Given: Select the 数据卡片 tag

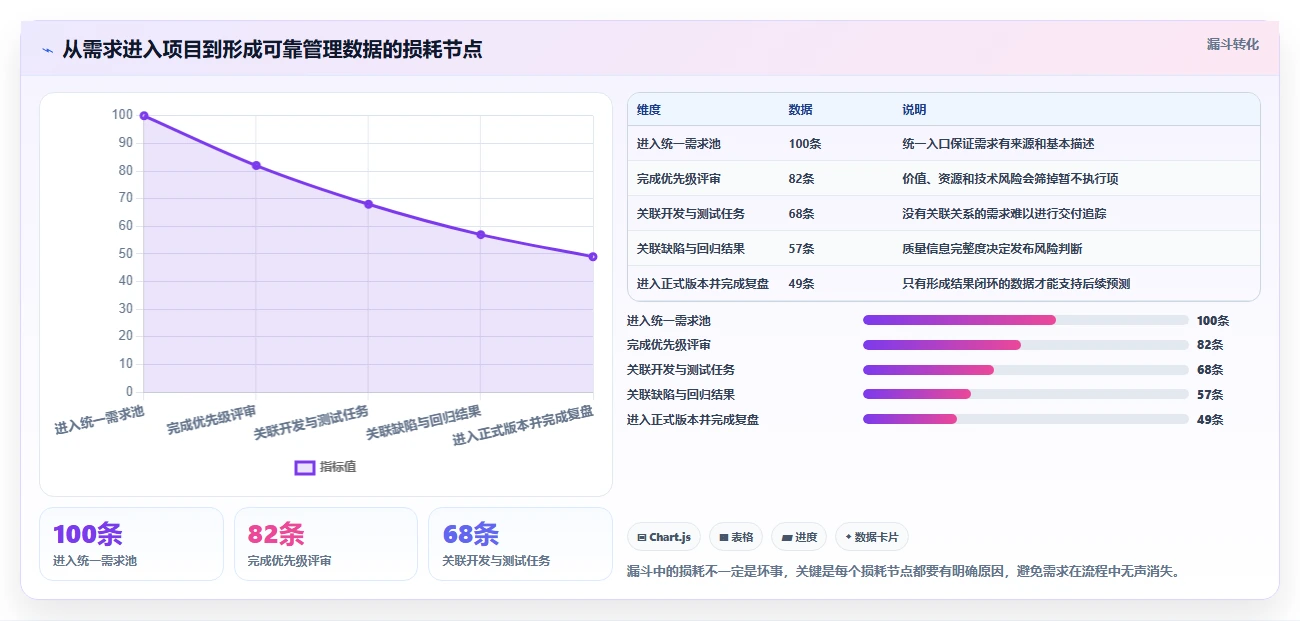Looking at the screenshot, I should pyautogui.click(x=871, y=537).
